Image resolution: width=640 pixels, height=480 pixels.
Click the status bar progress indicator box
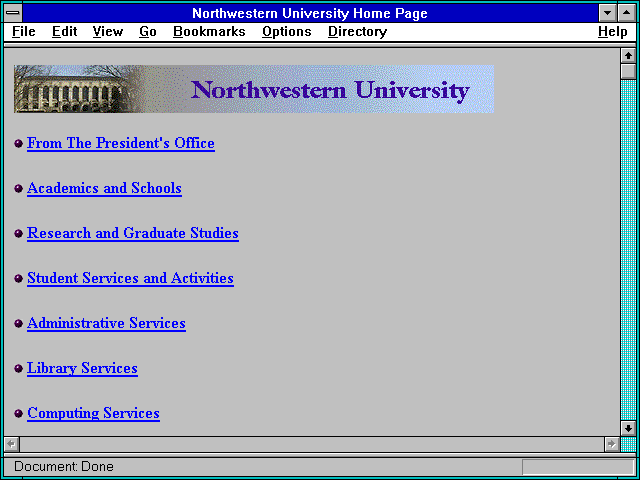pos(578,467)
